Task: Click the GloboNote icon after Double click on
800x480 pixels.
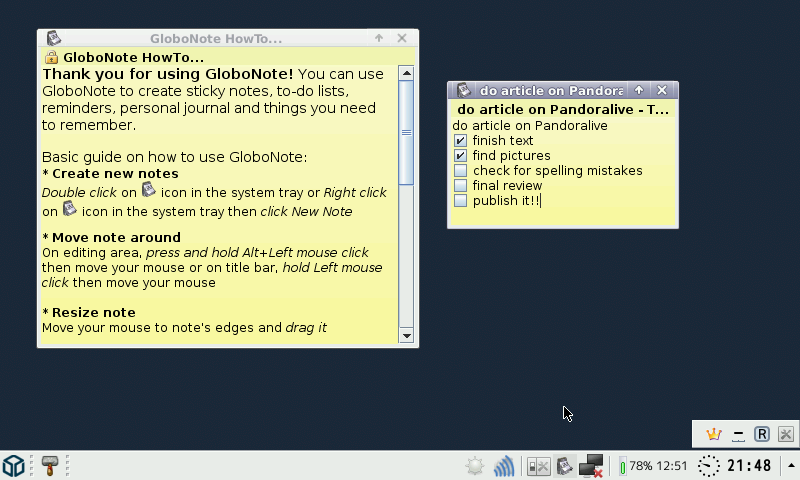Action: click(148, 190)
